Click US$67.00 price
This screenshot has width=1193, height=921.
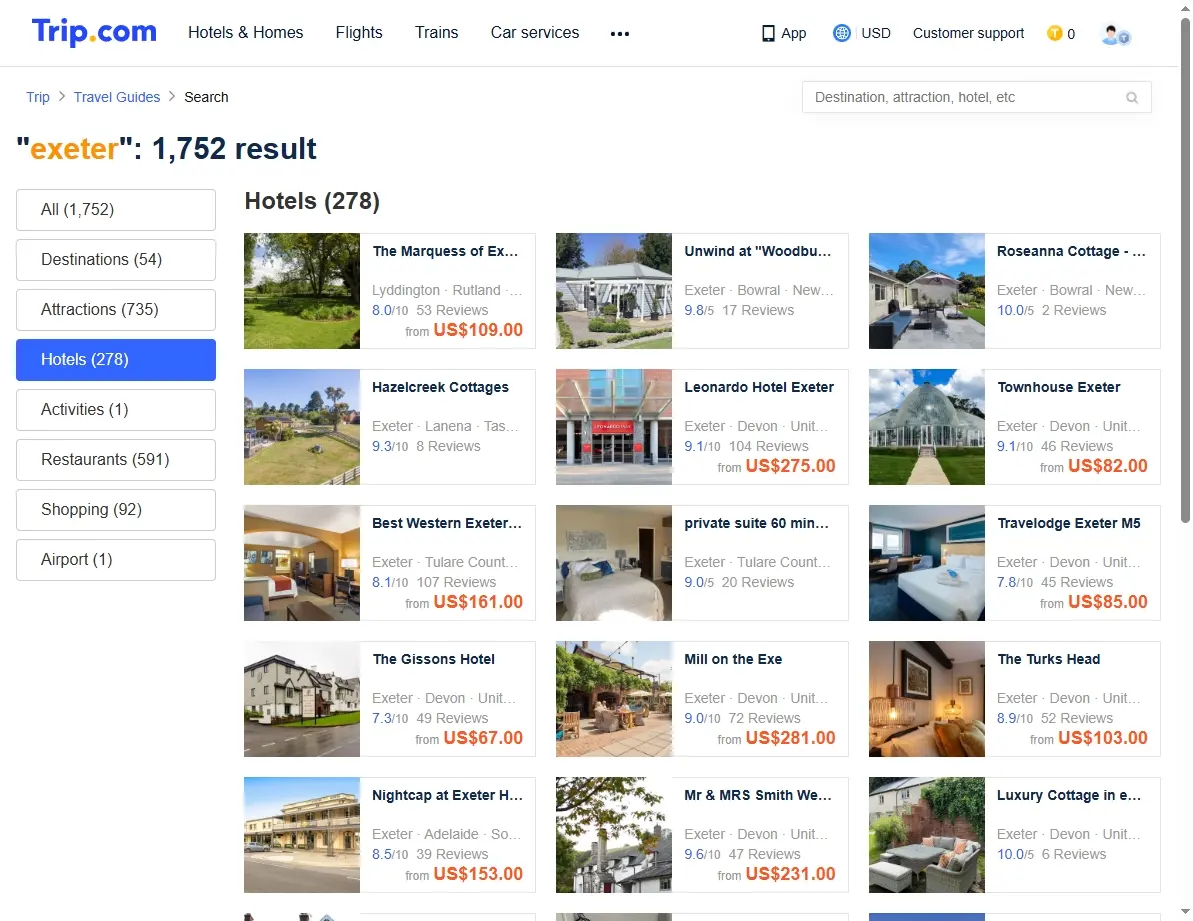pos(483,738)
